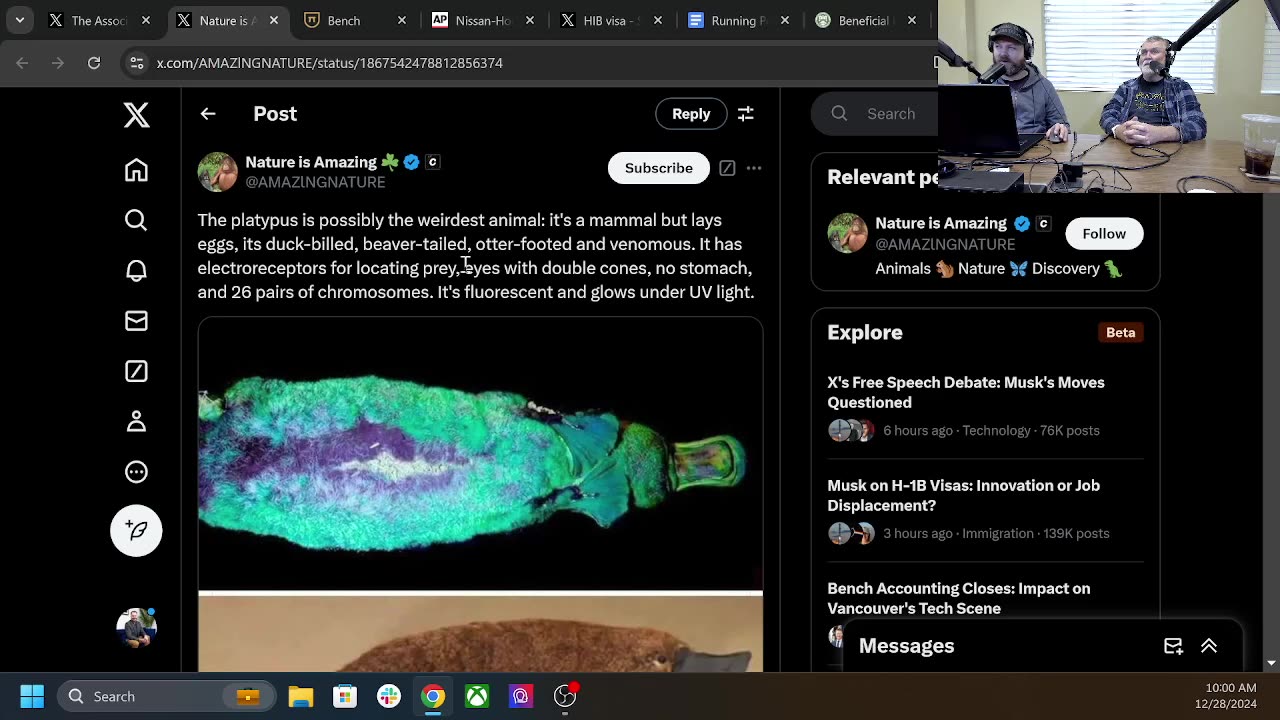
Task: Open the brown platypus photo
Action: coord(480,634)
